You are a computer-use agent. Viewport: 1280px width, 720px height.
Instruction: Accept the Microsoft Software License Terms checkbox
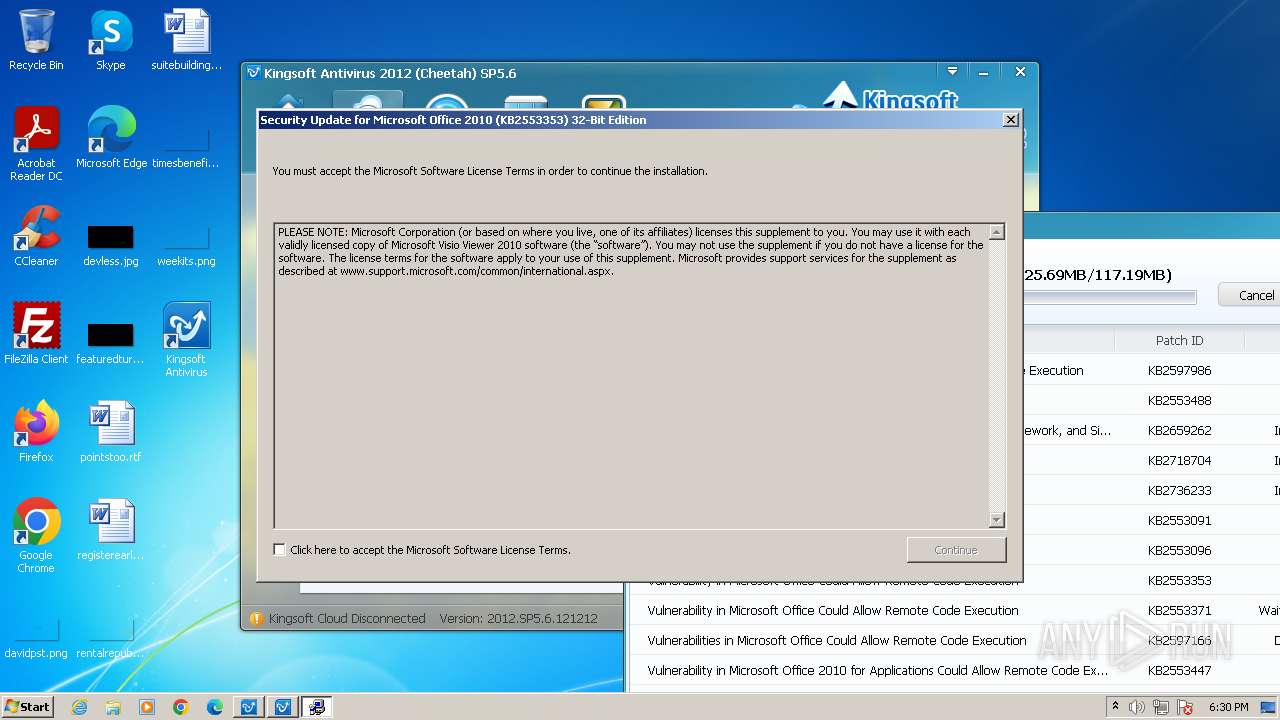coord(279,549)
